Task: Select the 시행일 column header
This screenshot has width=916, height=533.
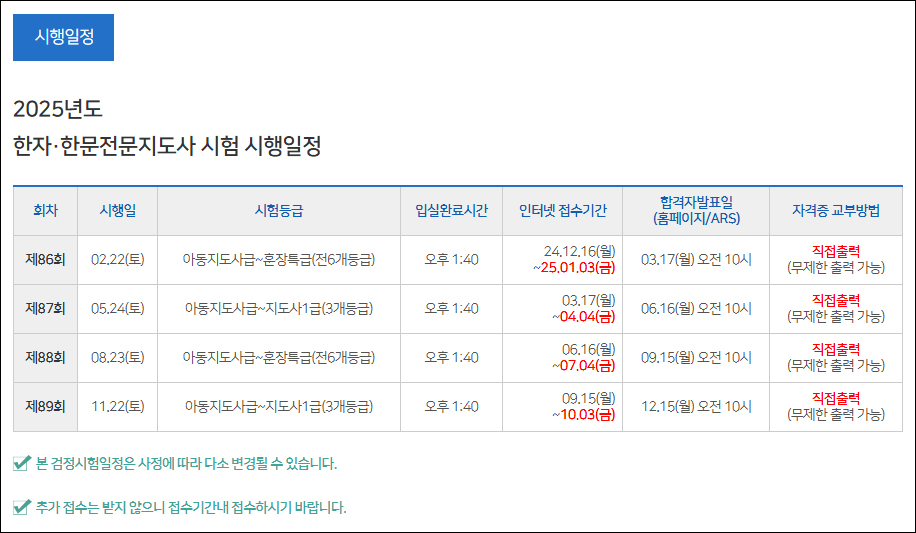Action: pos(117,211)
